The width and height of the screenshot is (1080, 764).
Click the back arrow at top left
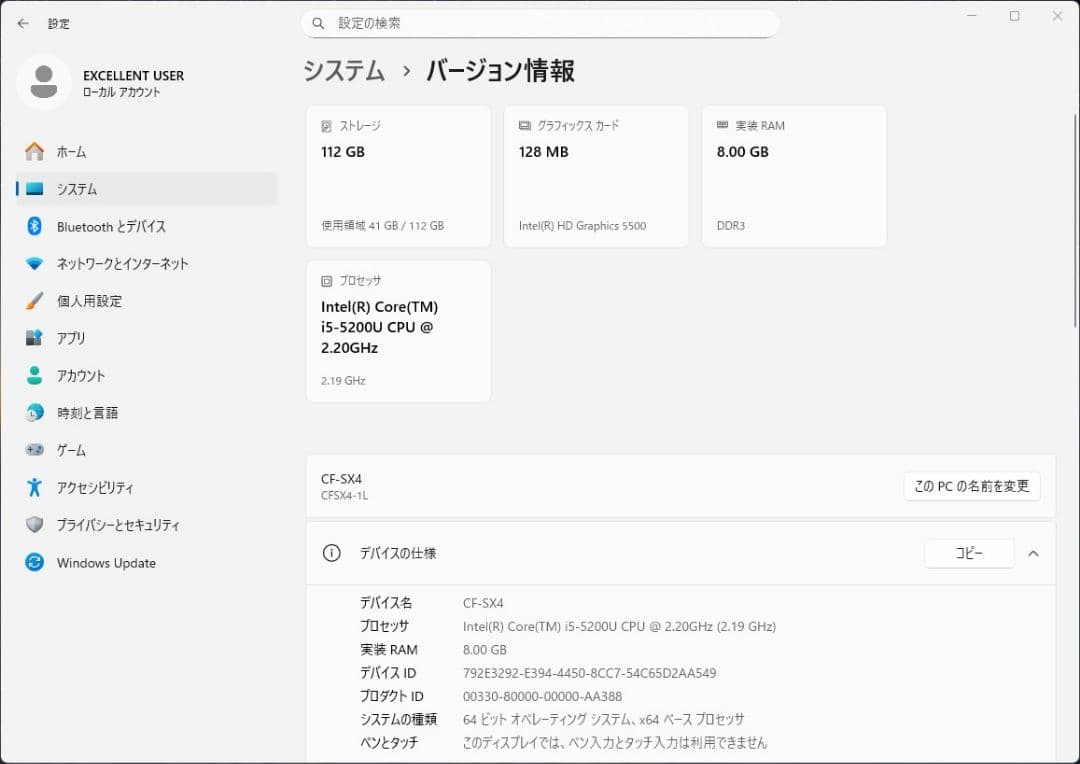22,23
